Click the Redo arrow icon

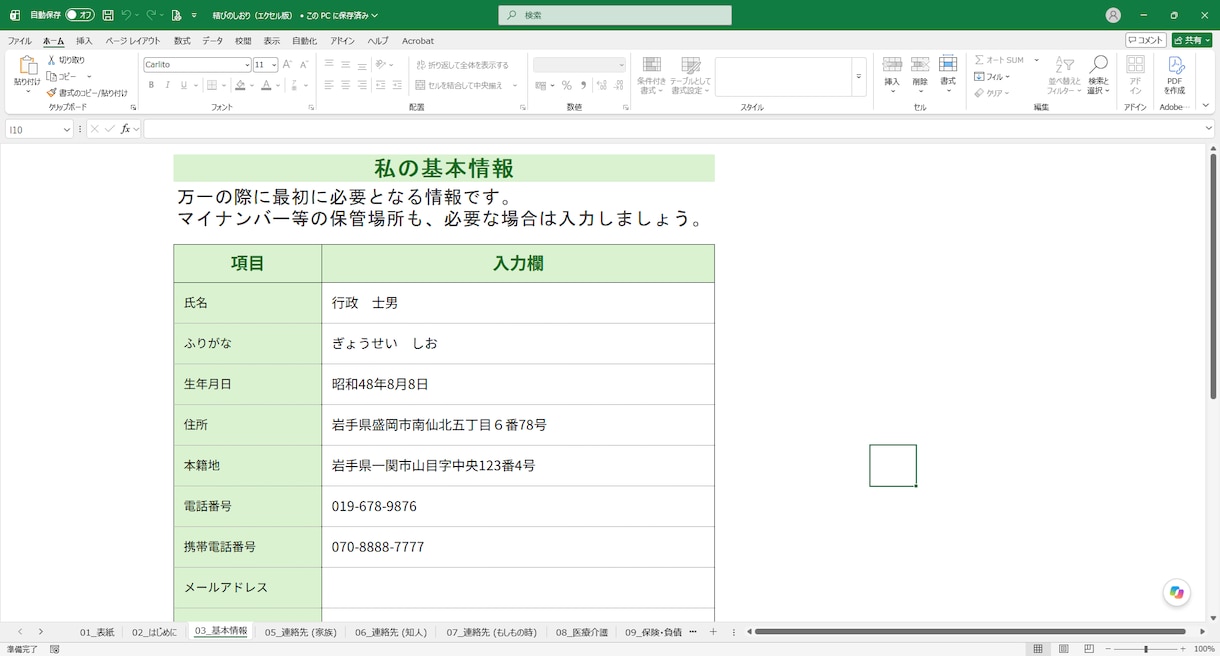[x=151, y=15]
